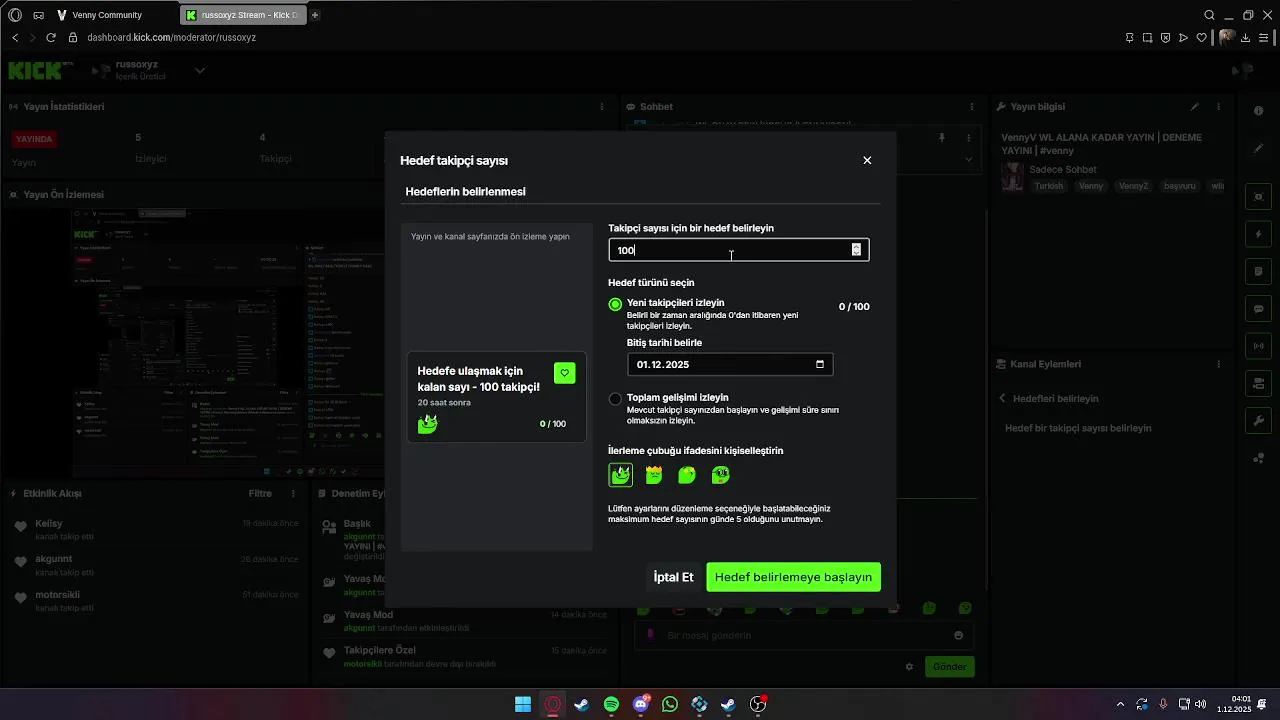
Task: Select Toplam gelişimi izleyin radio option
Action: click(615, 399)
